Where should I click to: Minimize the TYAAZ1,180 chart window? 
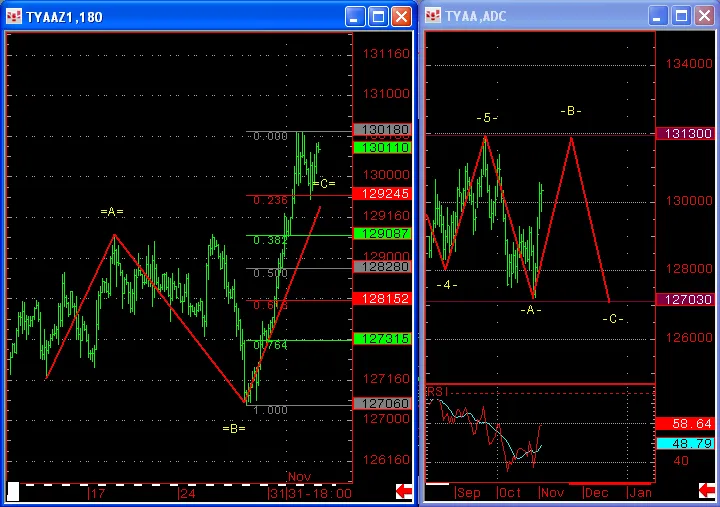coord(357,17)
